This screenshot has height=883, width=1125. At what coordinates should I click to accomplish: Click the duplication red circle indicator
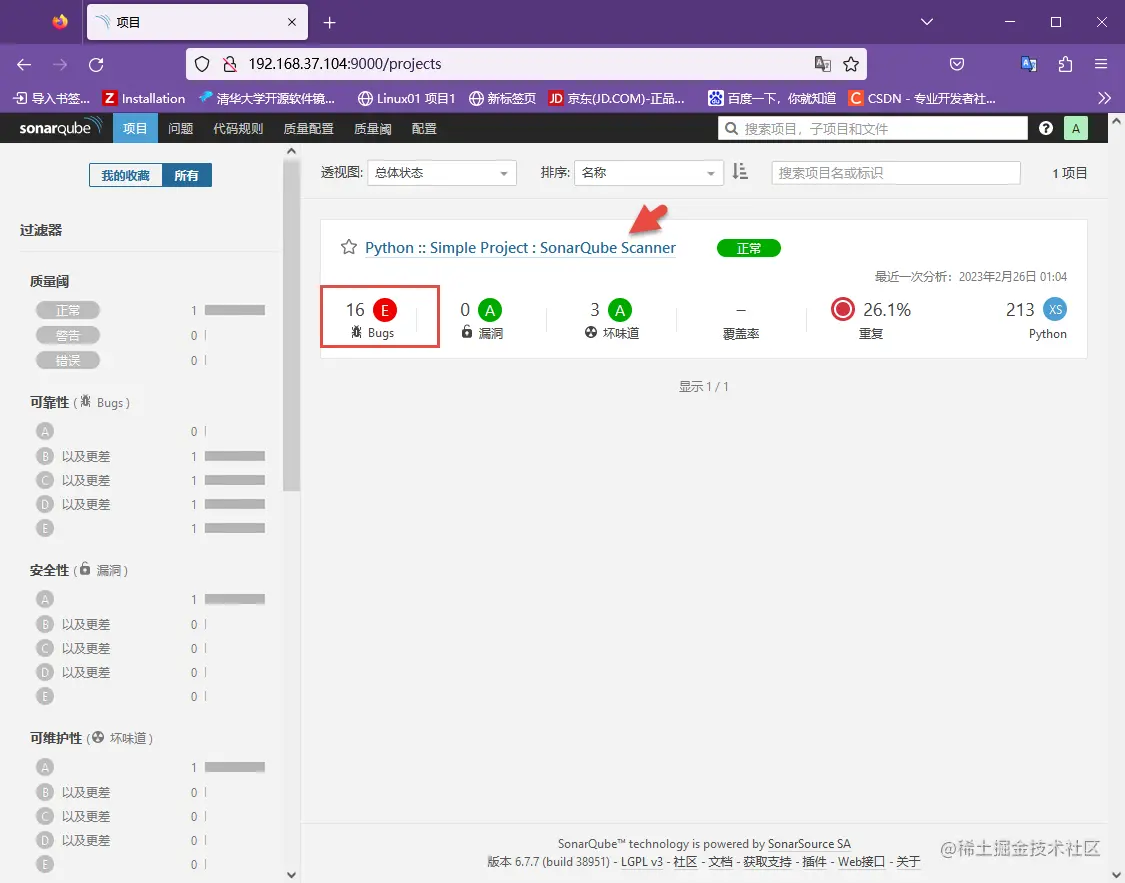(x=842, y=309)
